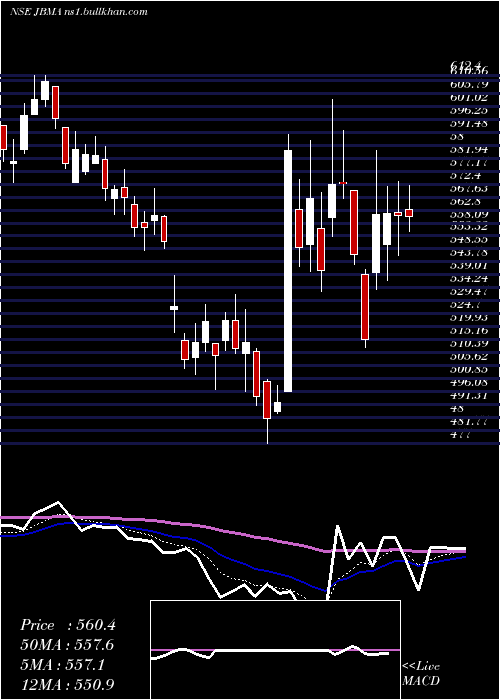Image resolution: width=500 pixels, height=700 pixels.
Task: Click the 519.93 price axis label
Action: click(469, 317)
